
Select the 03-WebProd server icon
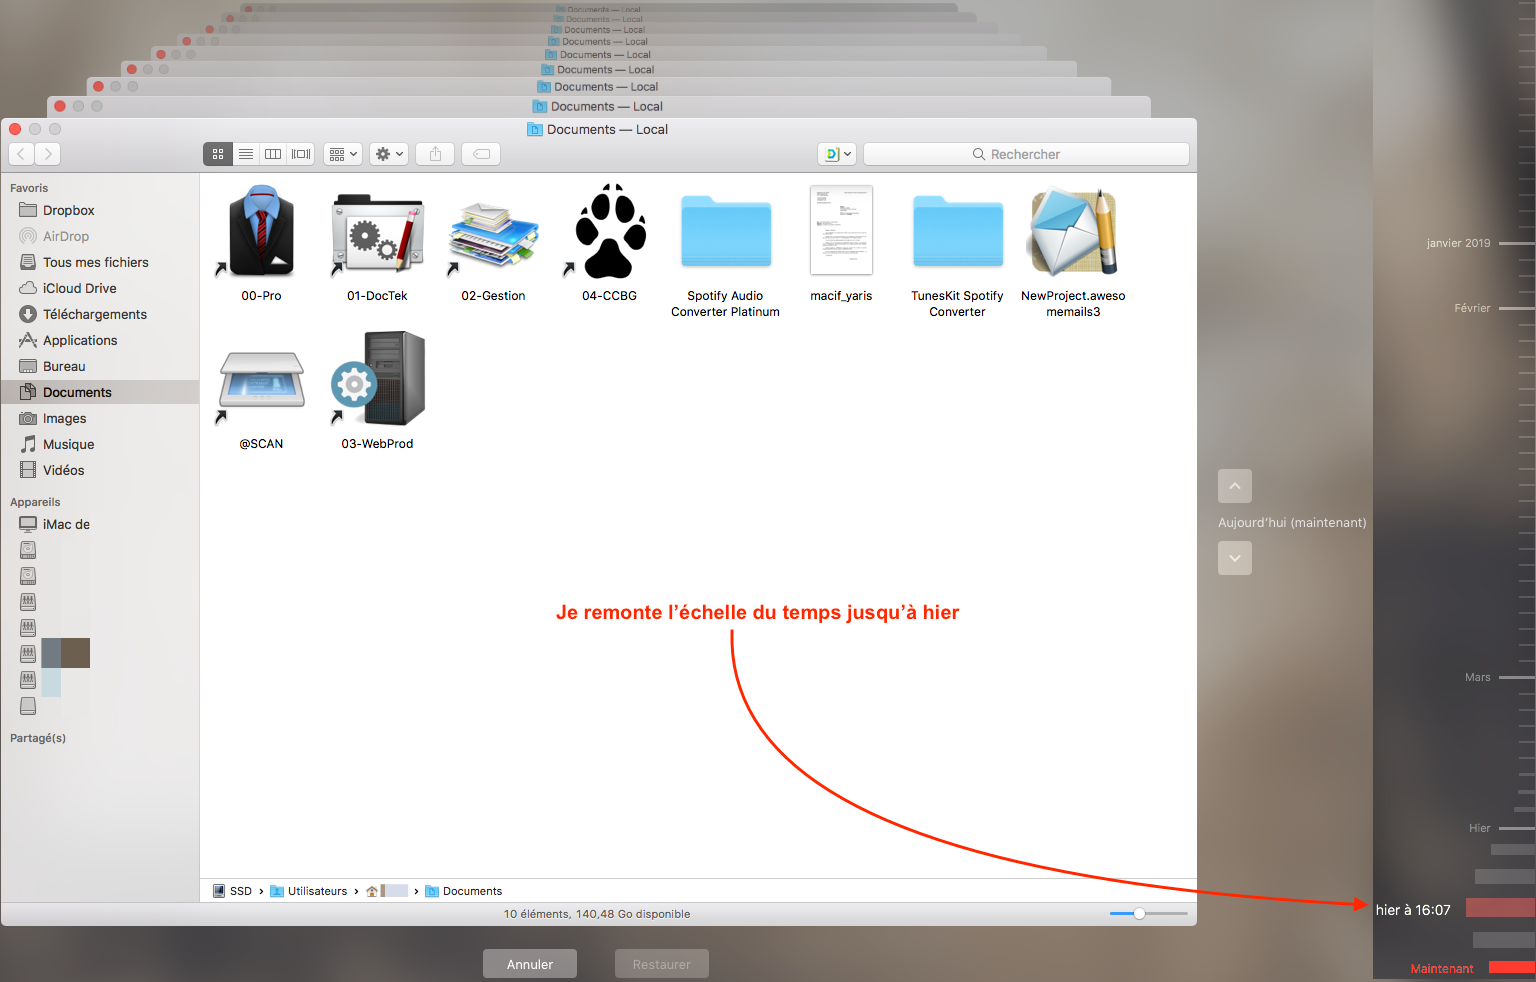[378, 380]
